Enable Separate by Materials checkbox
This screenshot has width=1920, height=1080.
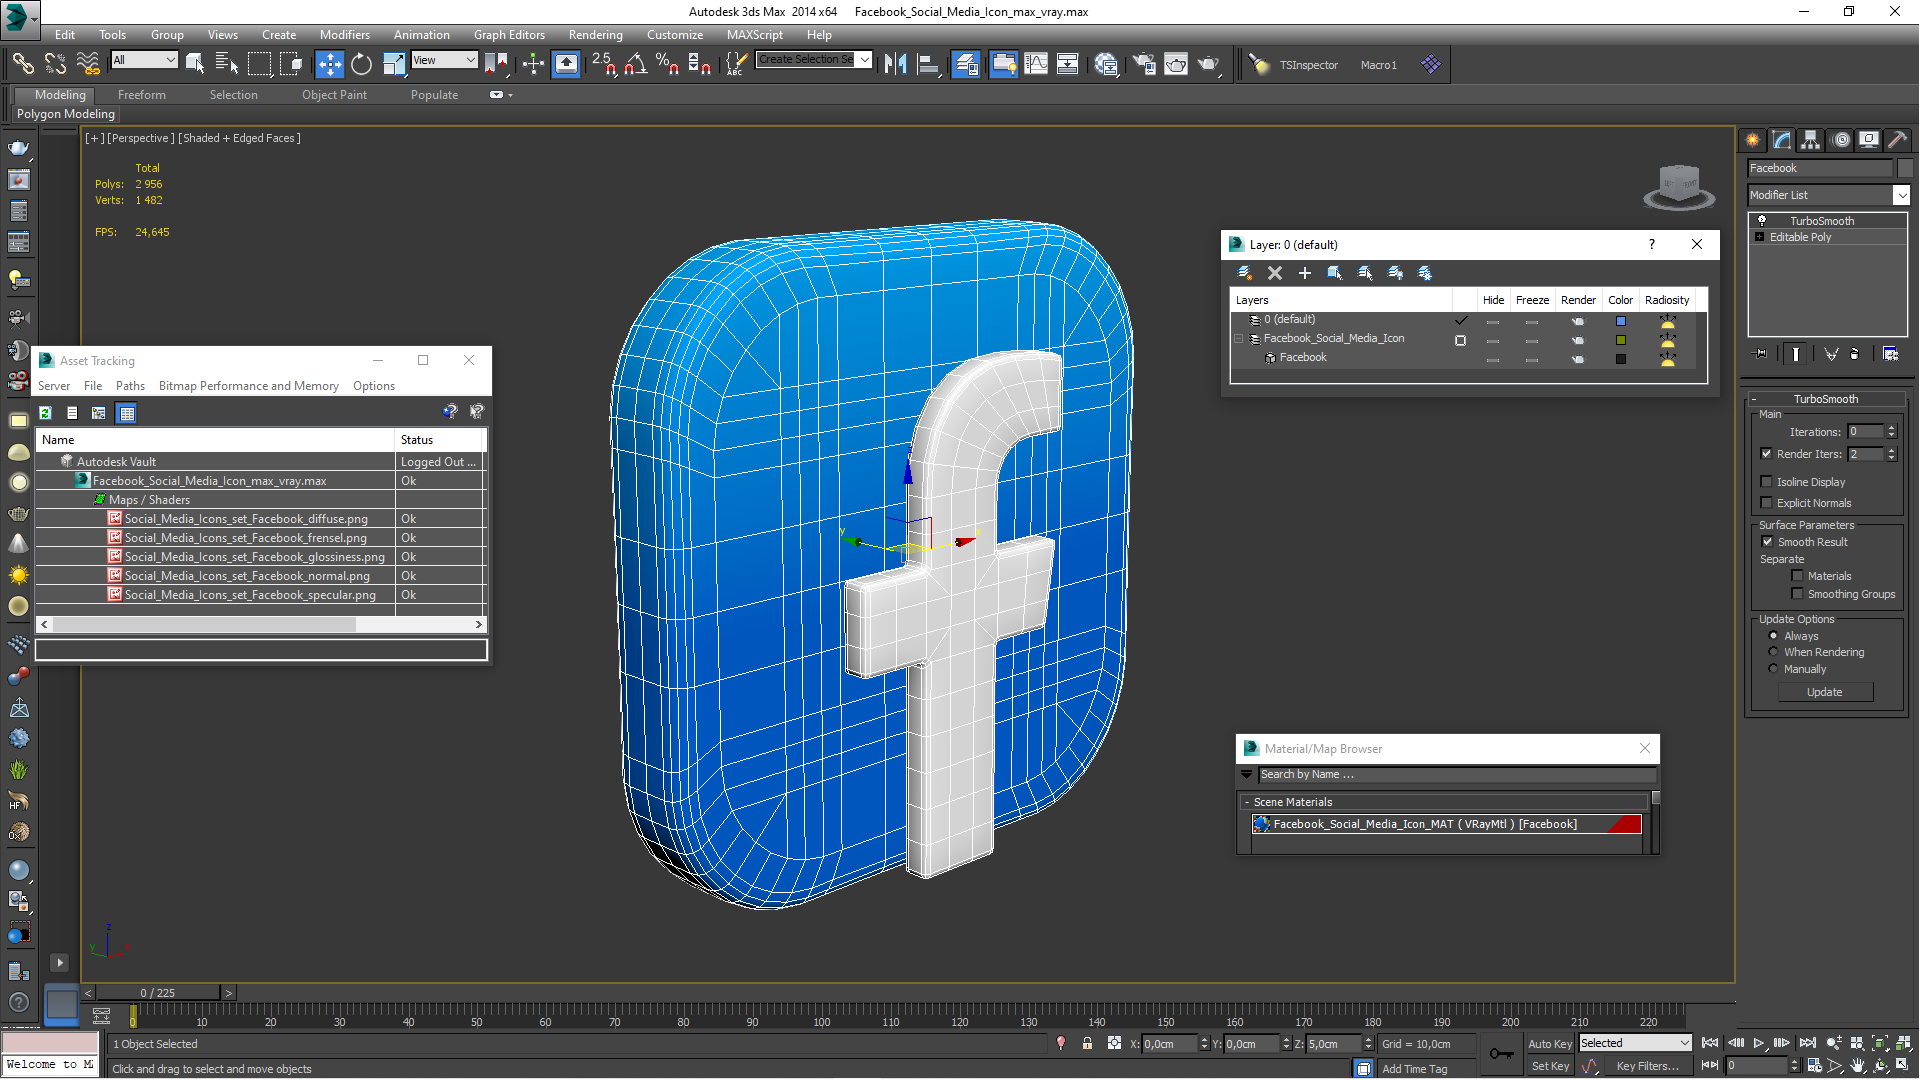(x=1797, y=576)
